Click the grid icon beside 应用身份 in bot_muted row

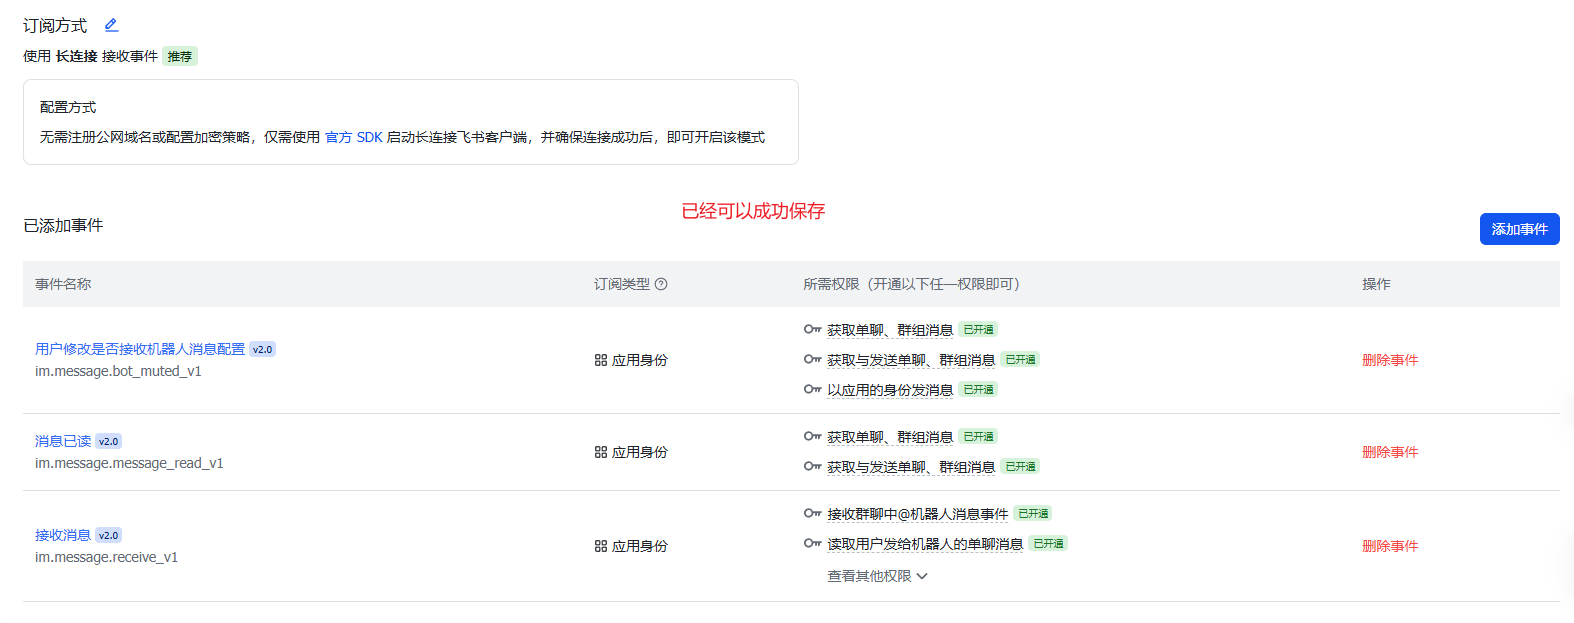(x=601, y=360)
